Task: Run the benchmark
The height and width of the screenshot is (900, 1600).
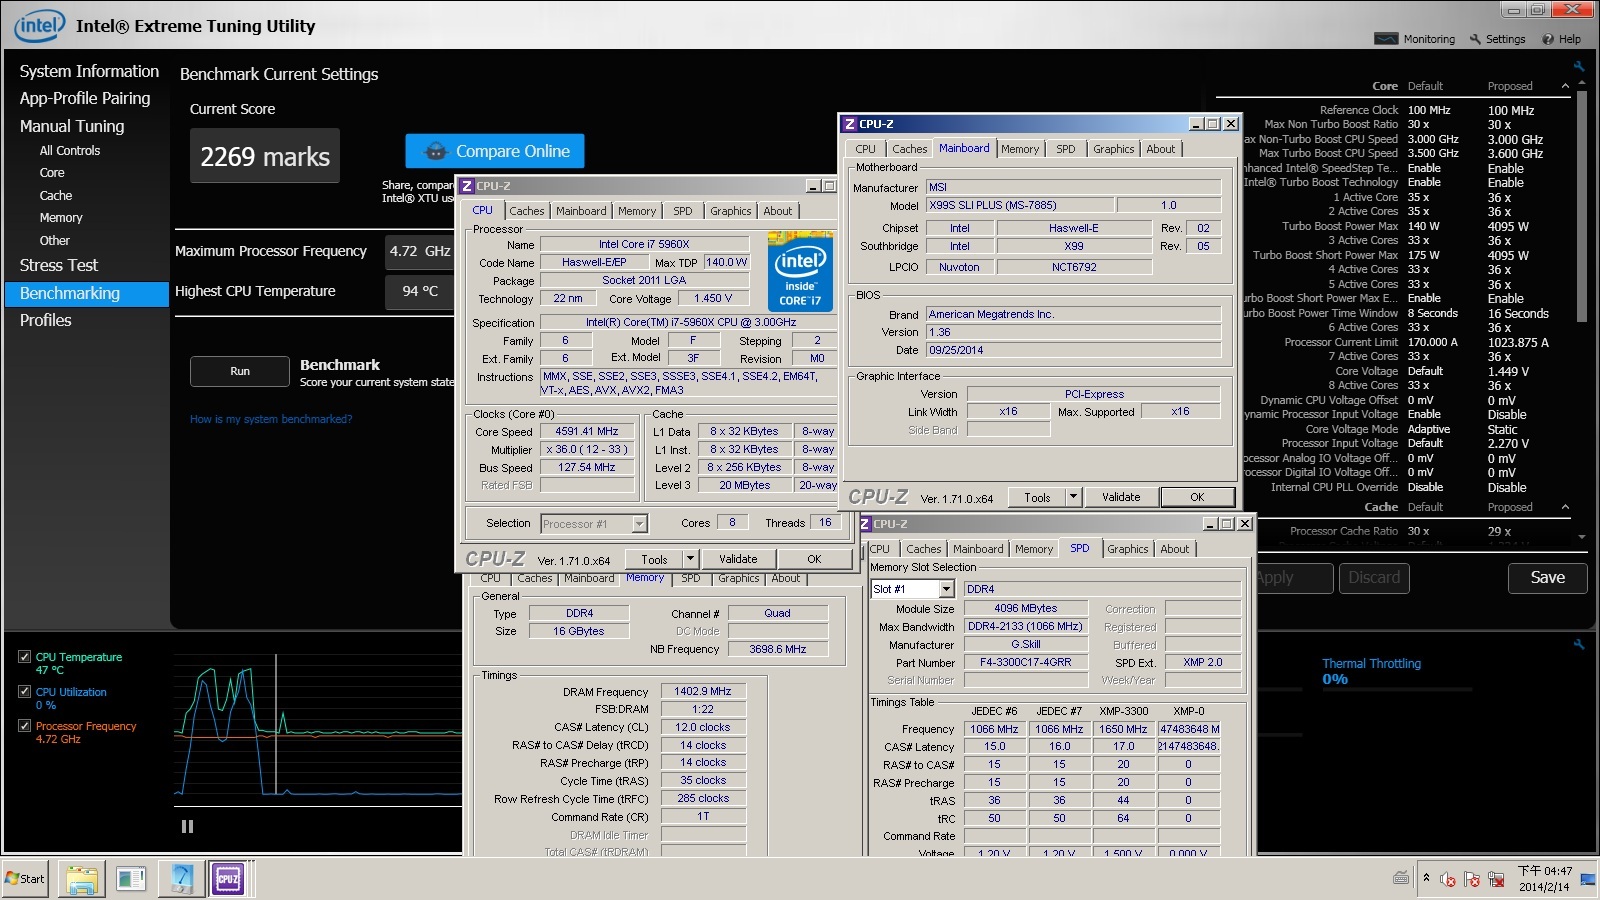Action: [x=240, y=371]
